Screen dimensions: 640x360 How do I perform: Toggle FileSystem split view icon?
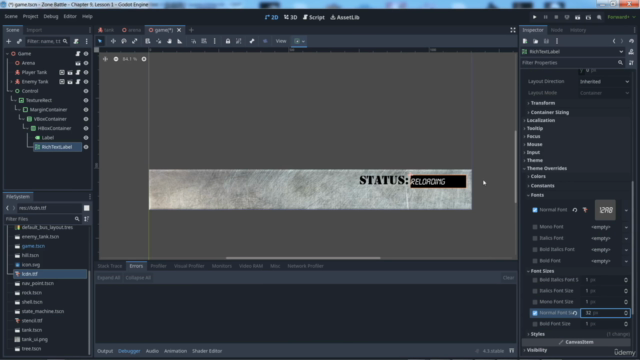coord(87,208)
